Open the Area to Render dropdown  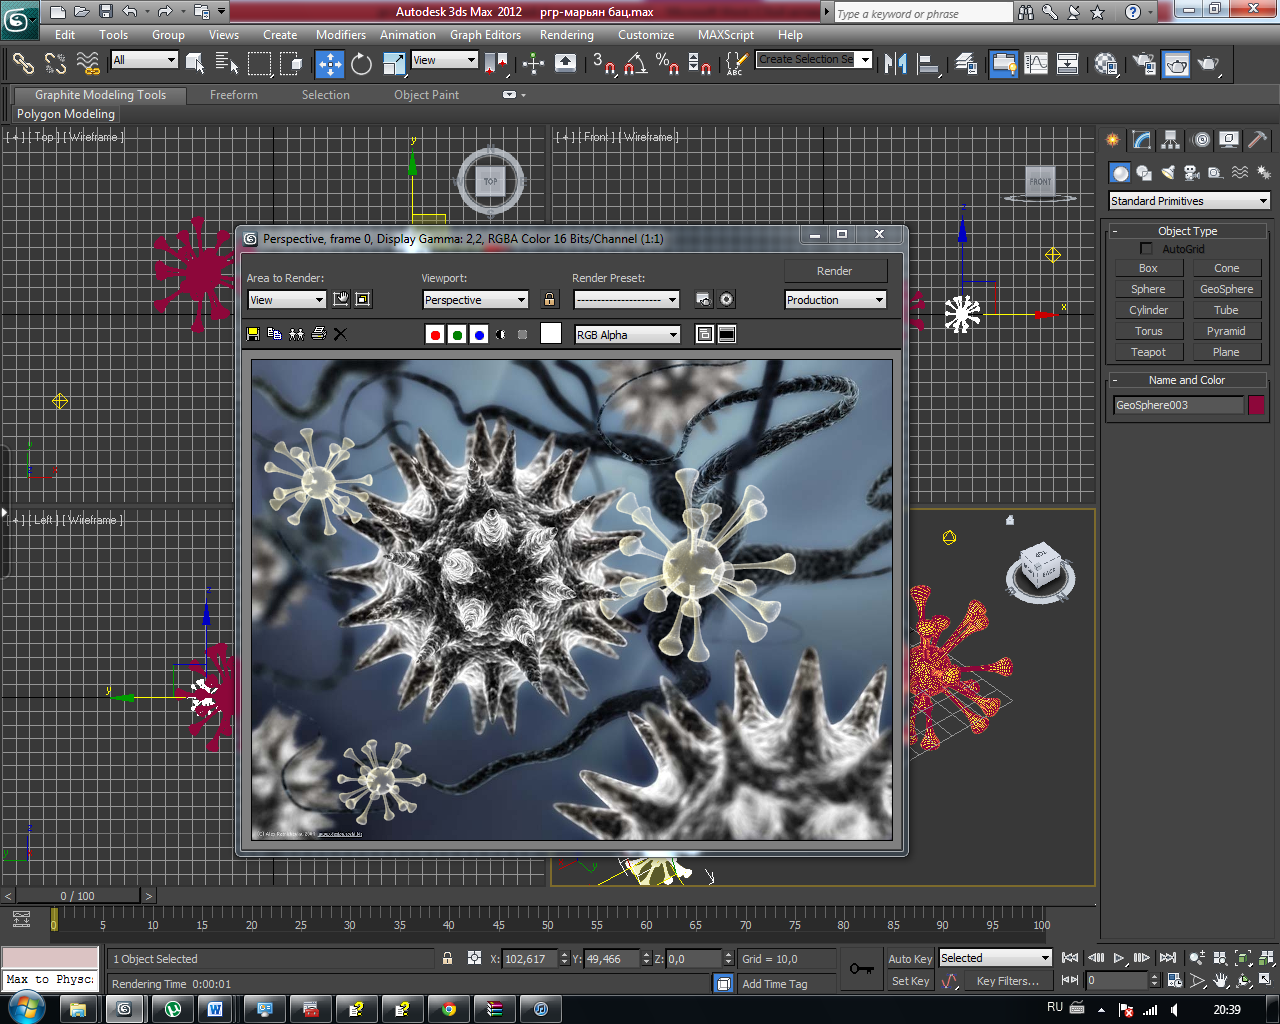286,300
